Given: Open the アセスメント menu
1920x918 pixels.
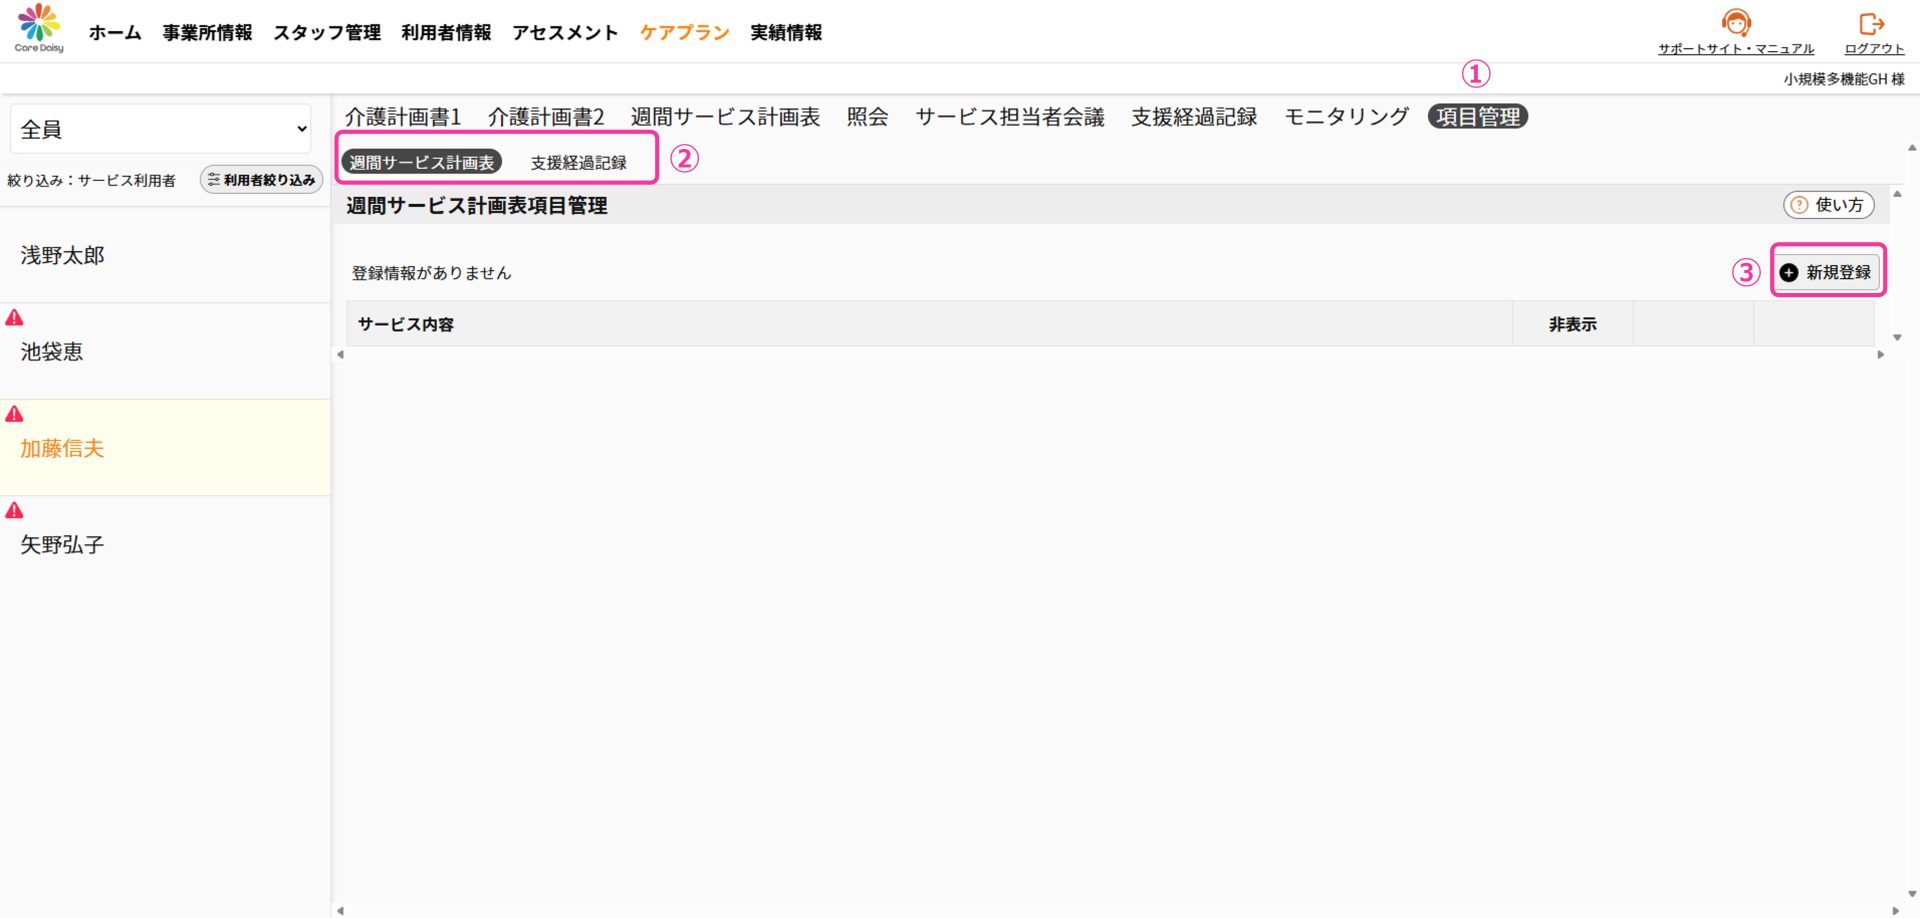Looking at the screenshot, I should click(x=565, y=33).
